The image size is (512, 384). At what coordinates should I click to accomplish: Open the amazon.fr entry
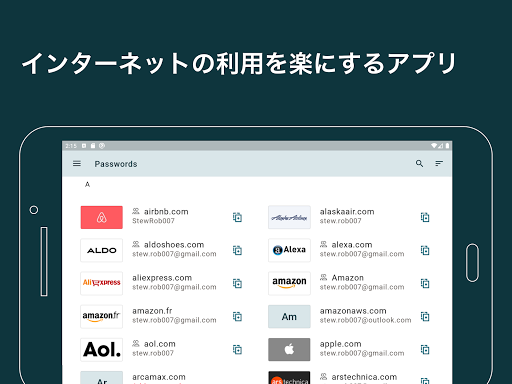pyautogui.click(x=152, y=311)
